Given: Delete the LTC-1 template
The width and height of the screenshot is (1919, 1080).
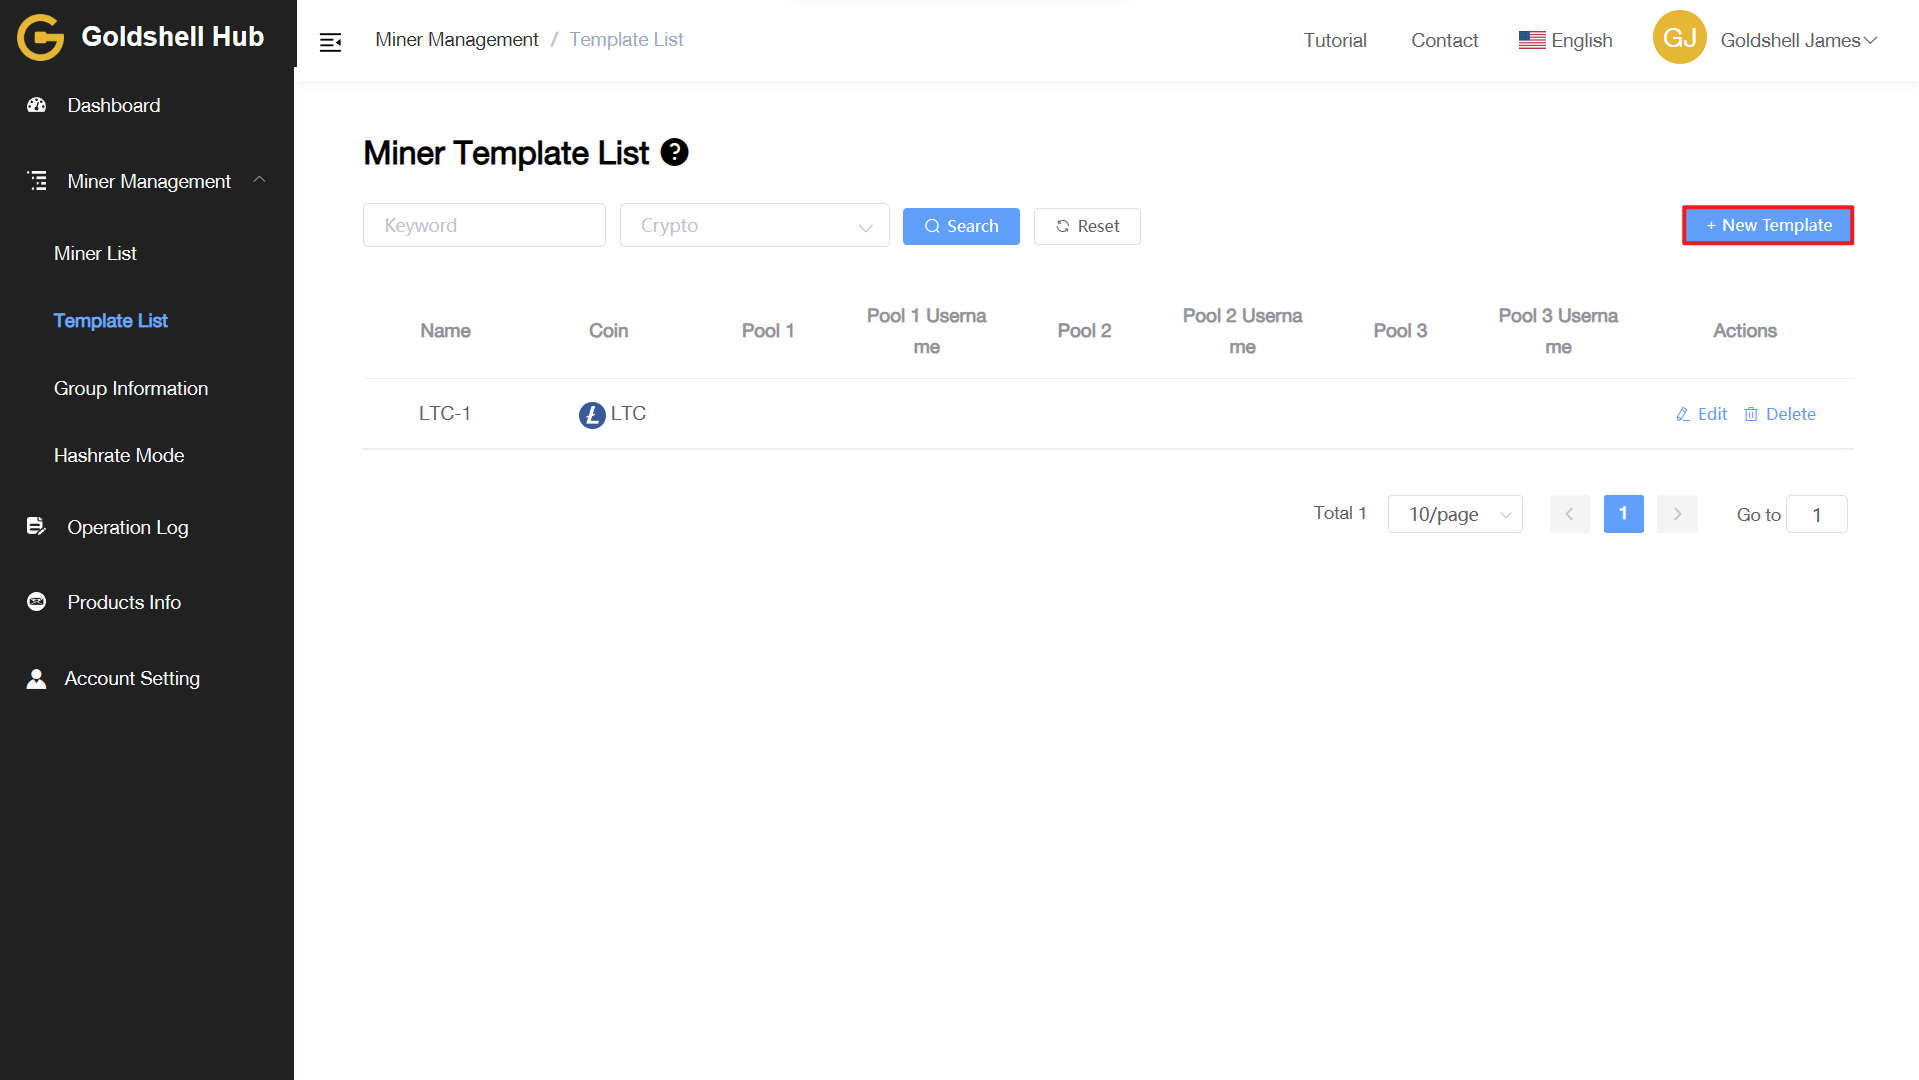Looking at the screenshot, I should click(1780, 414).
